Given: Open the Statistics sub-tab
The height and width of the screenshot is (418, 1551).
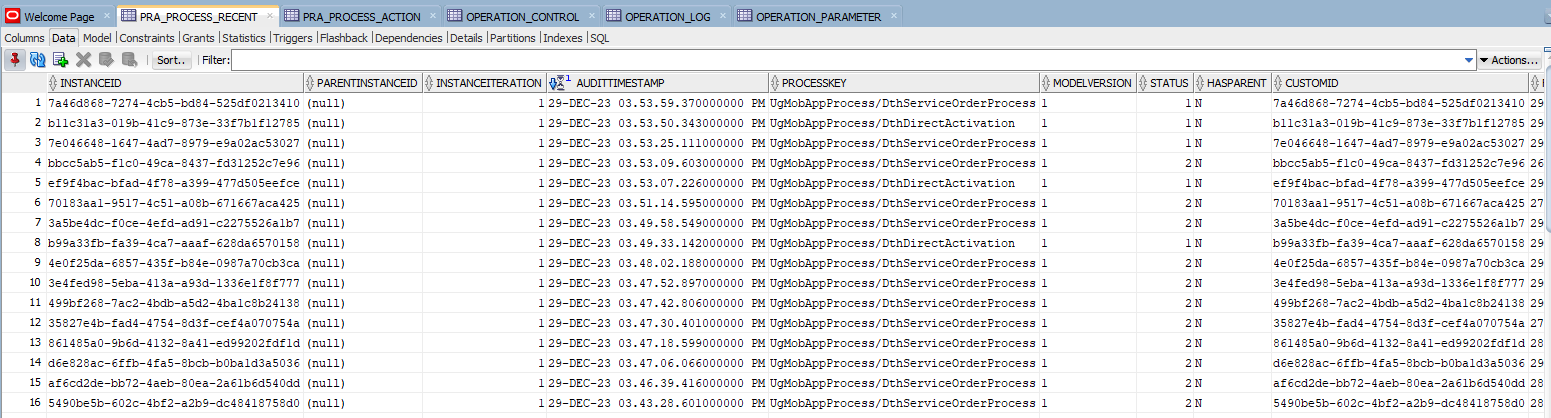Looking at the screenshot, I should tap(244, 38).
